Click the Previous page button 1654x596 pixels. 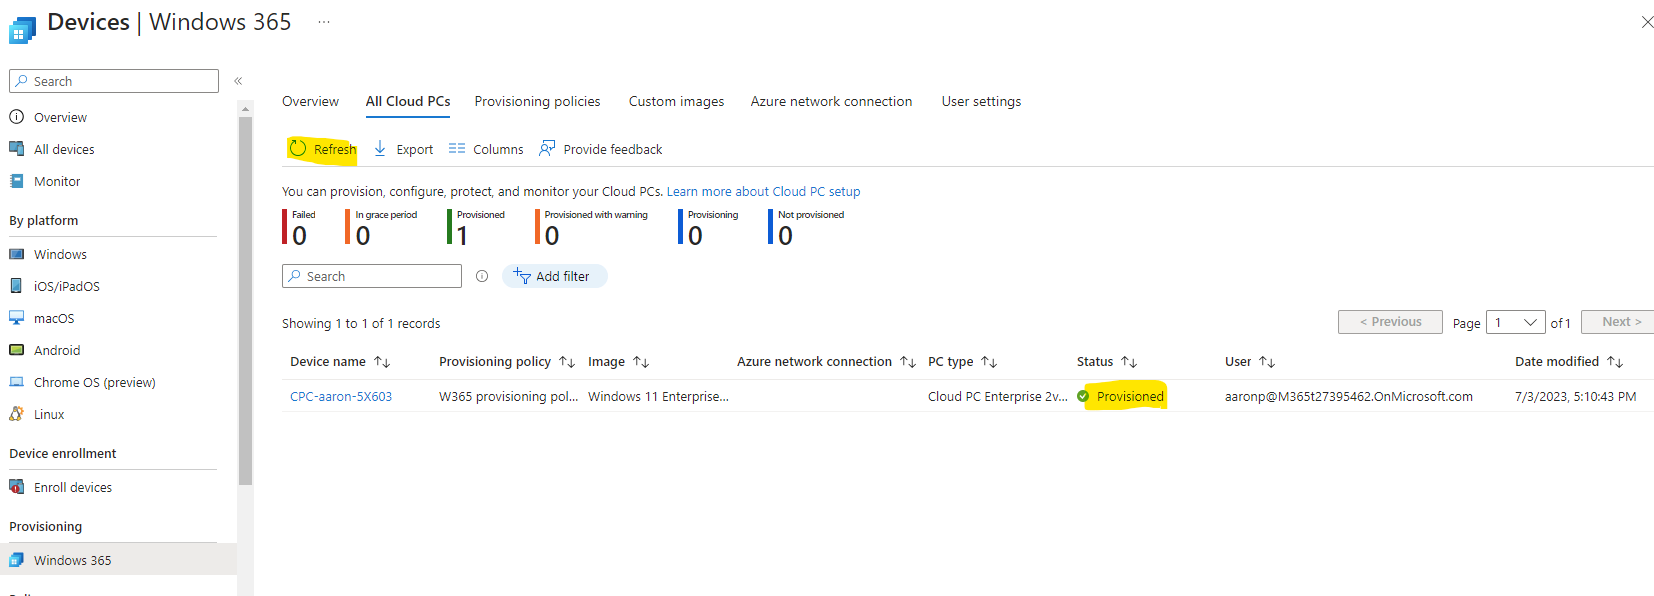pyautogui.click(x=1390, y=322)
